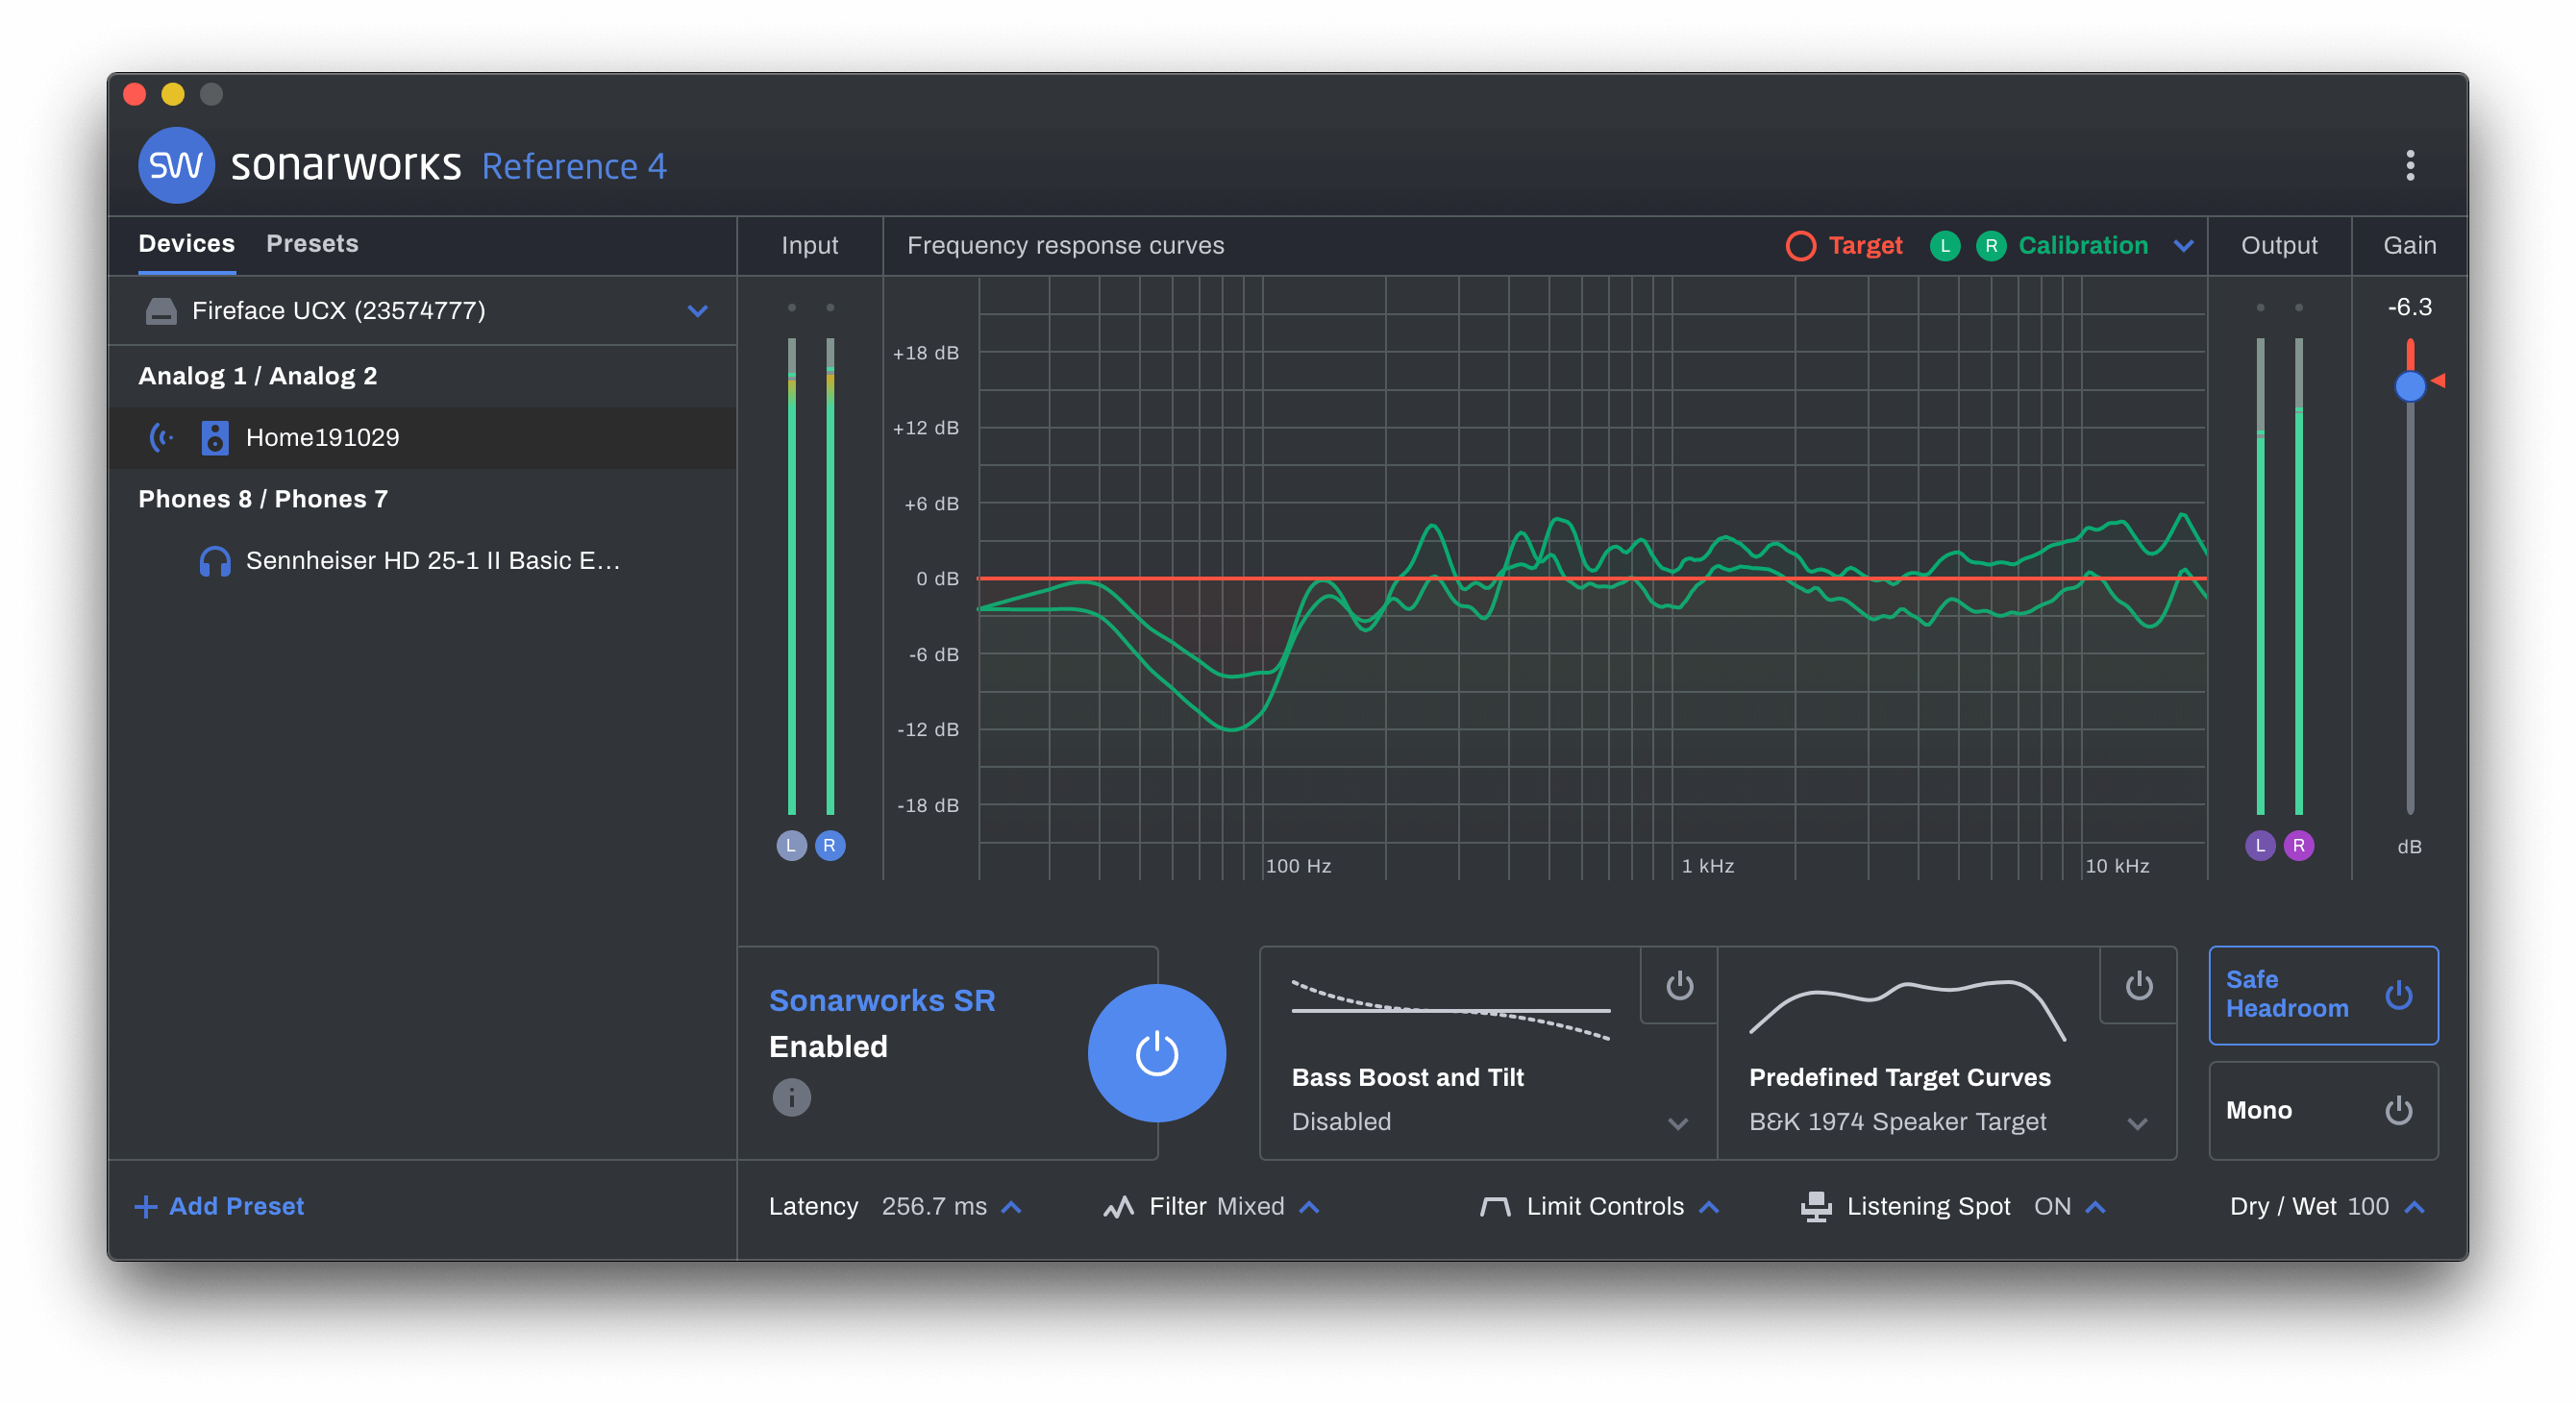Expand the Latency 256.7 ms settings

click(1011, 1206)
